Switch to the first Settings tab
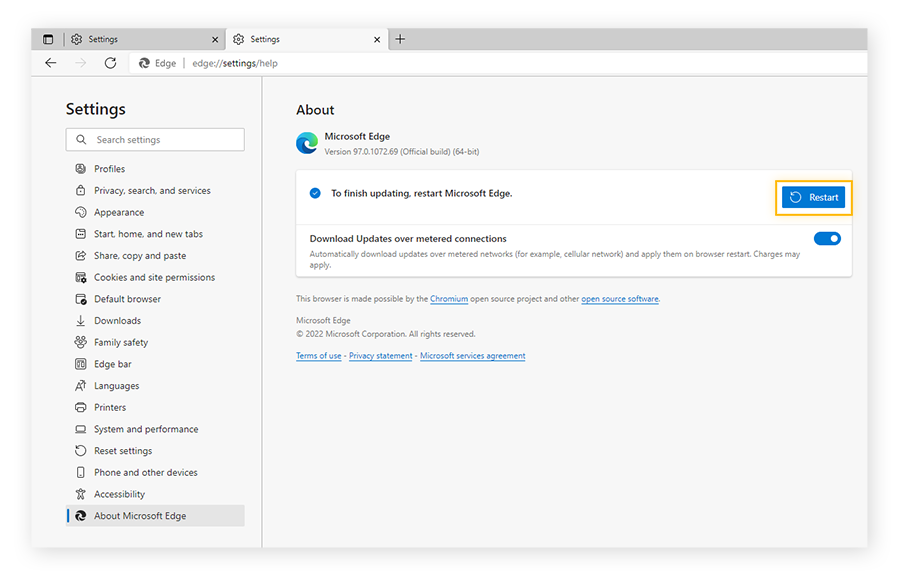Image resolution: width=900 pixels, height=578 pixels. pos(145,39)
